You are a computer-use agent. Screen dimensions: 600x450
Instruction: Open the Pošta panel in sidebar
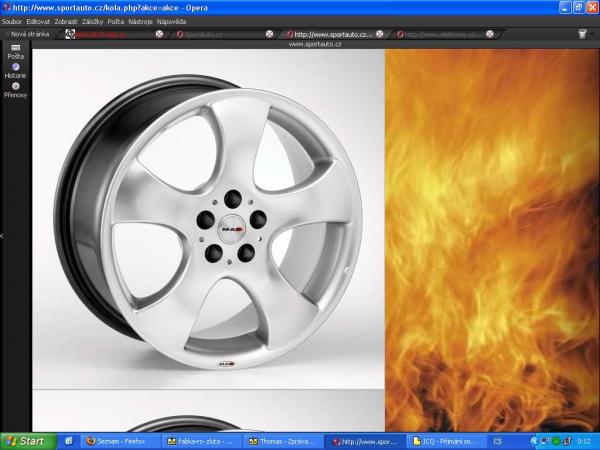point(15,51)
